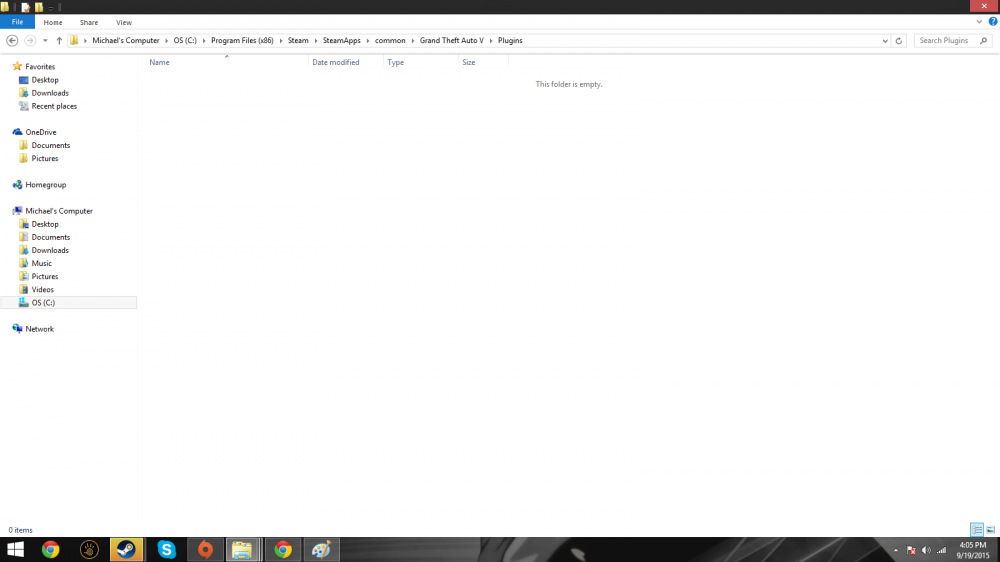Navigate to Michael's Computer in breadcrumb
Viewport: 1000px width, 562px height.
coord(126,40)
